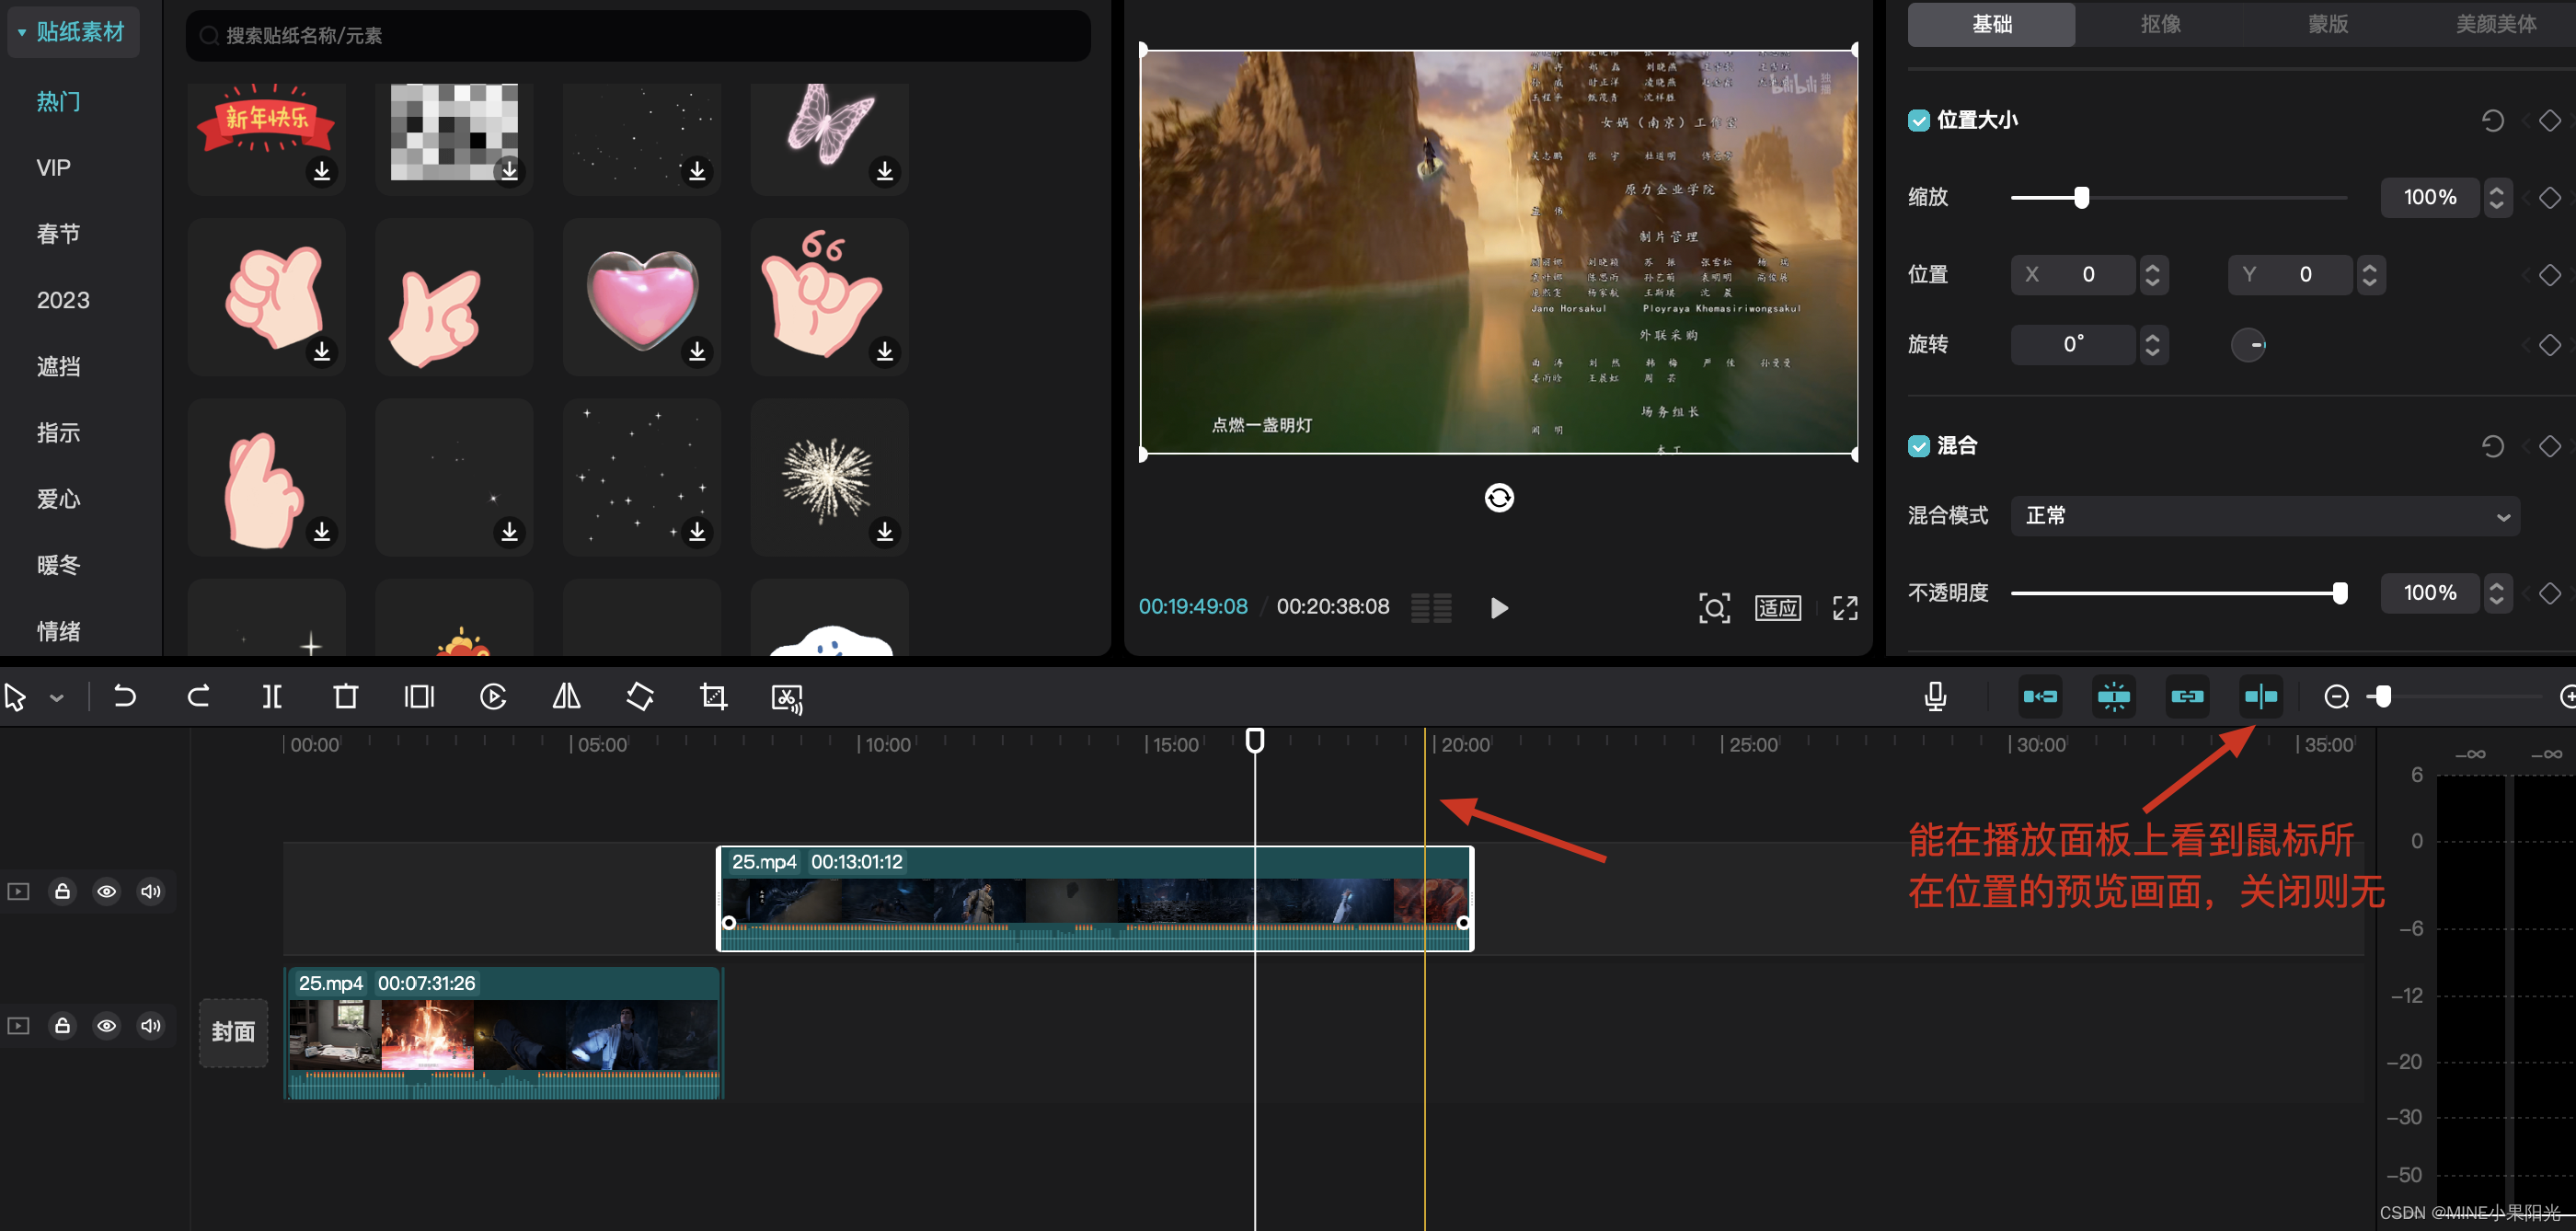Image resolution: width=2576 pixels, height=1231 pixels.
Task: Delete clip with trash icon
Action: (x=346, y=696)
